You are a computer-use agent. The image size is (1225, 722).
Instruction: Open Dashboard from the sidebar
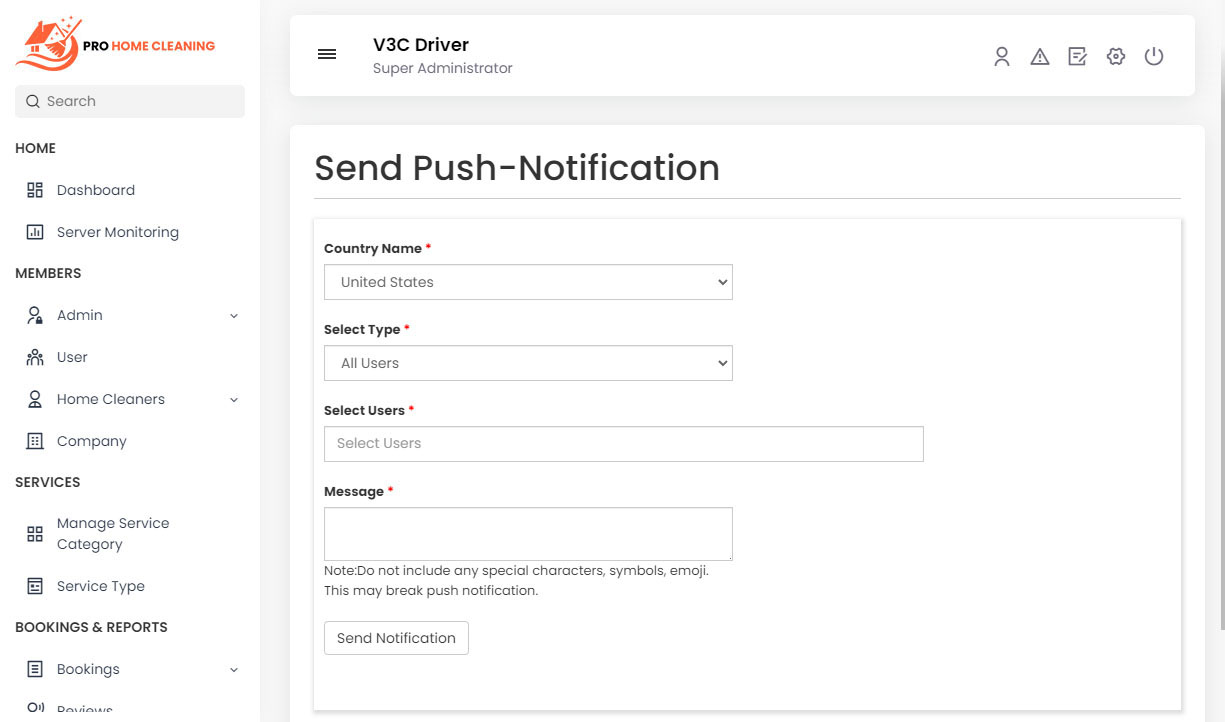[x=95, y=190]
